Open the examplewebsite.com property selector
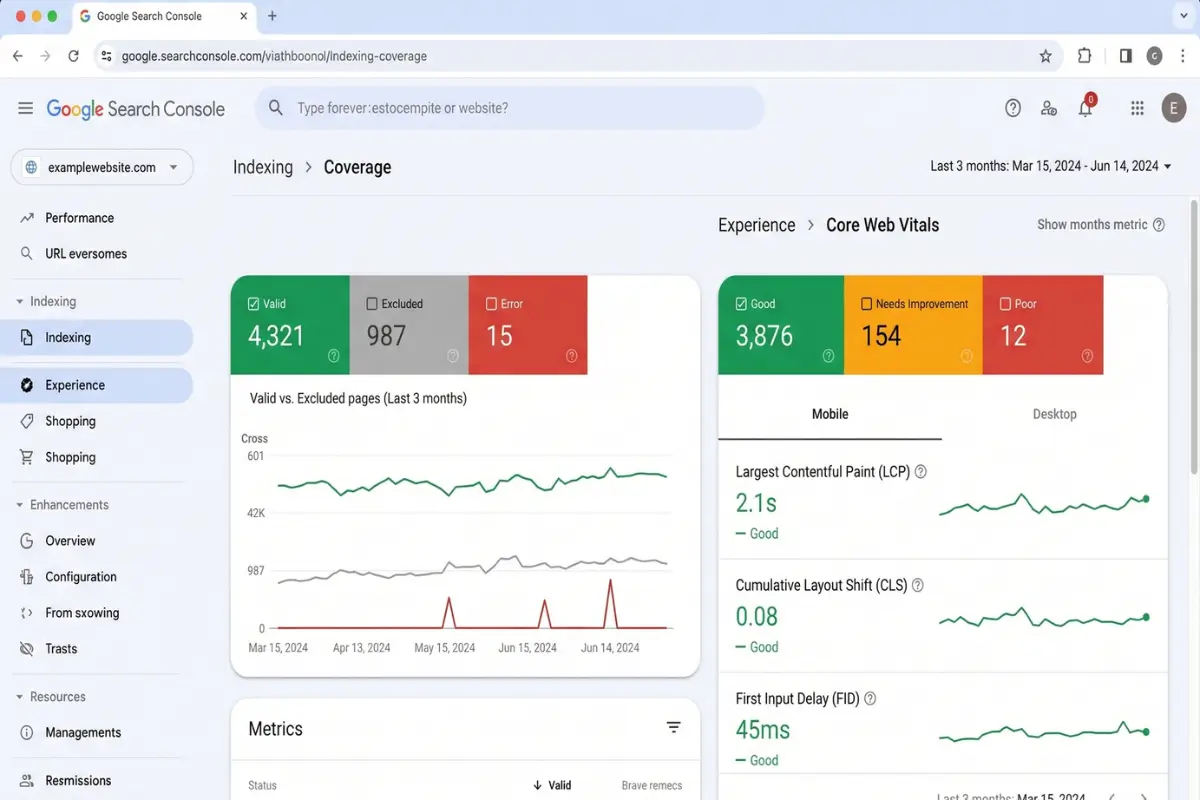The width and height of the screenshot is (1200, 800). (x=102, y=167)
